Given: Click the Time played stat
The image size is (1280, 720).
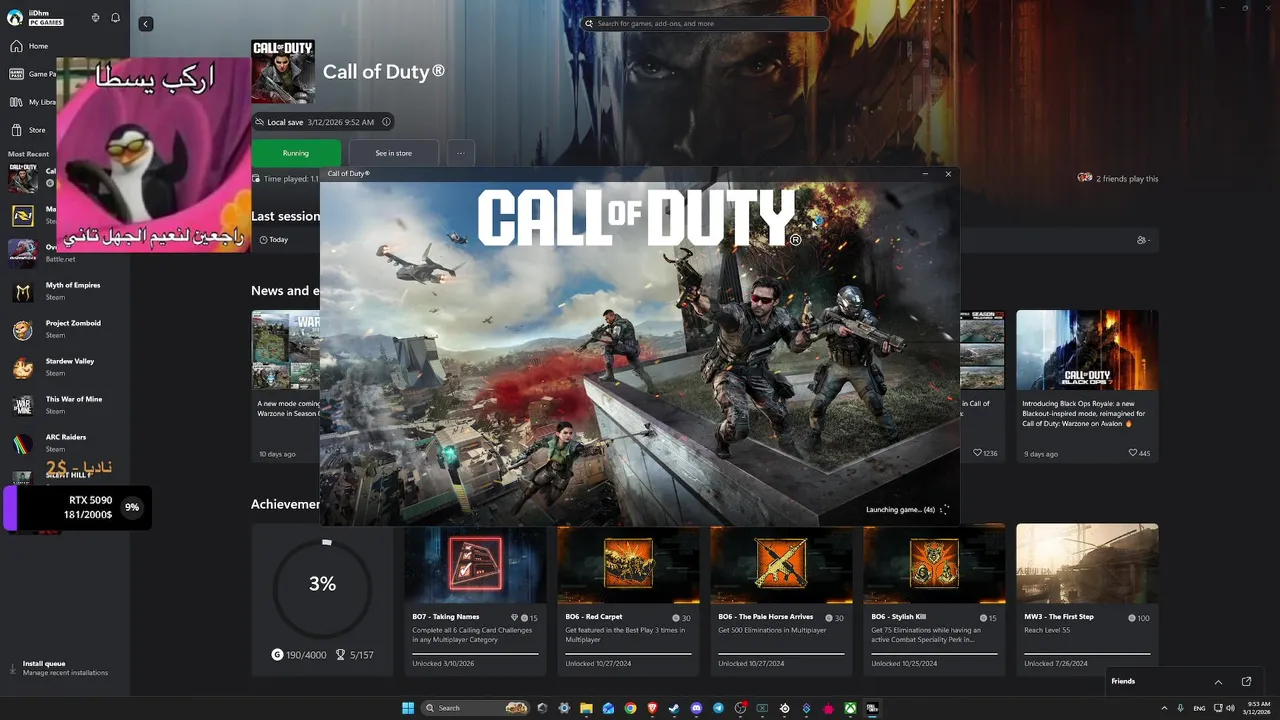Looking at the screenshot, I should point(286,179).
